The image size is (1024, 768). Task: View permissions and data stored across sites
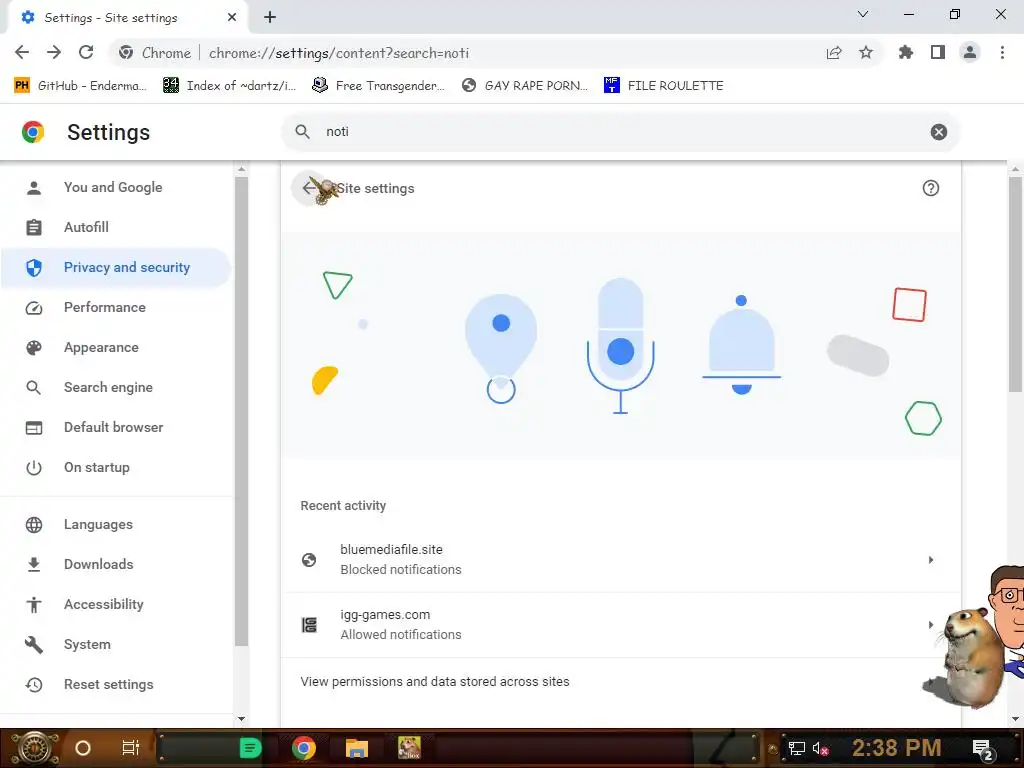pyautogui.click(x=620, y=682)
